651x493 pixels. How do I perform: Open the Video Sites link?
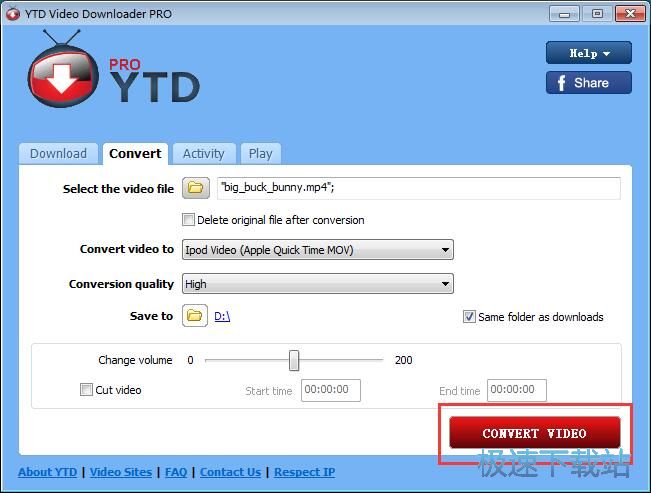click(x=121, y=472)
